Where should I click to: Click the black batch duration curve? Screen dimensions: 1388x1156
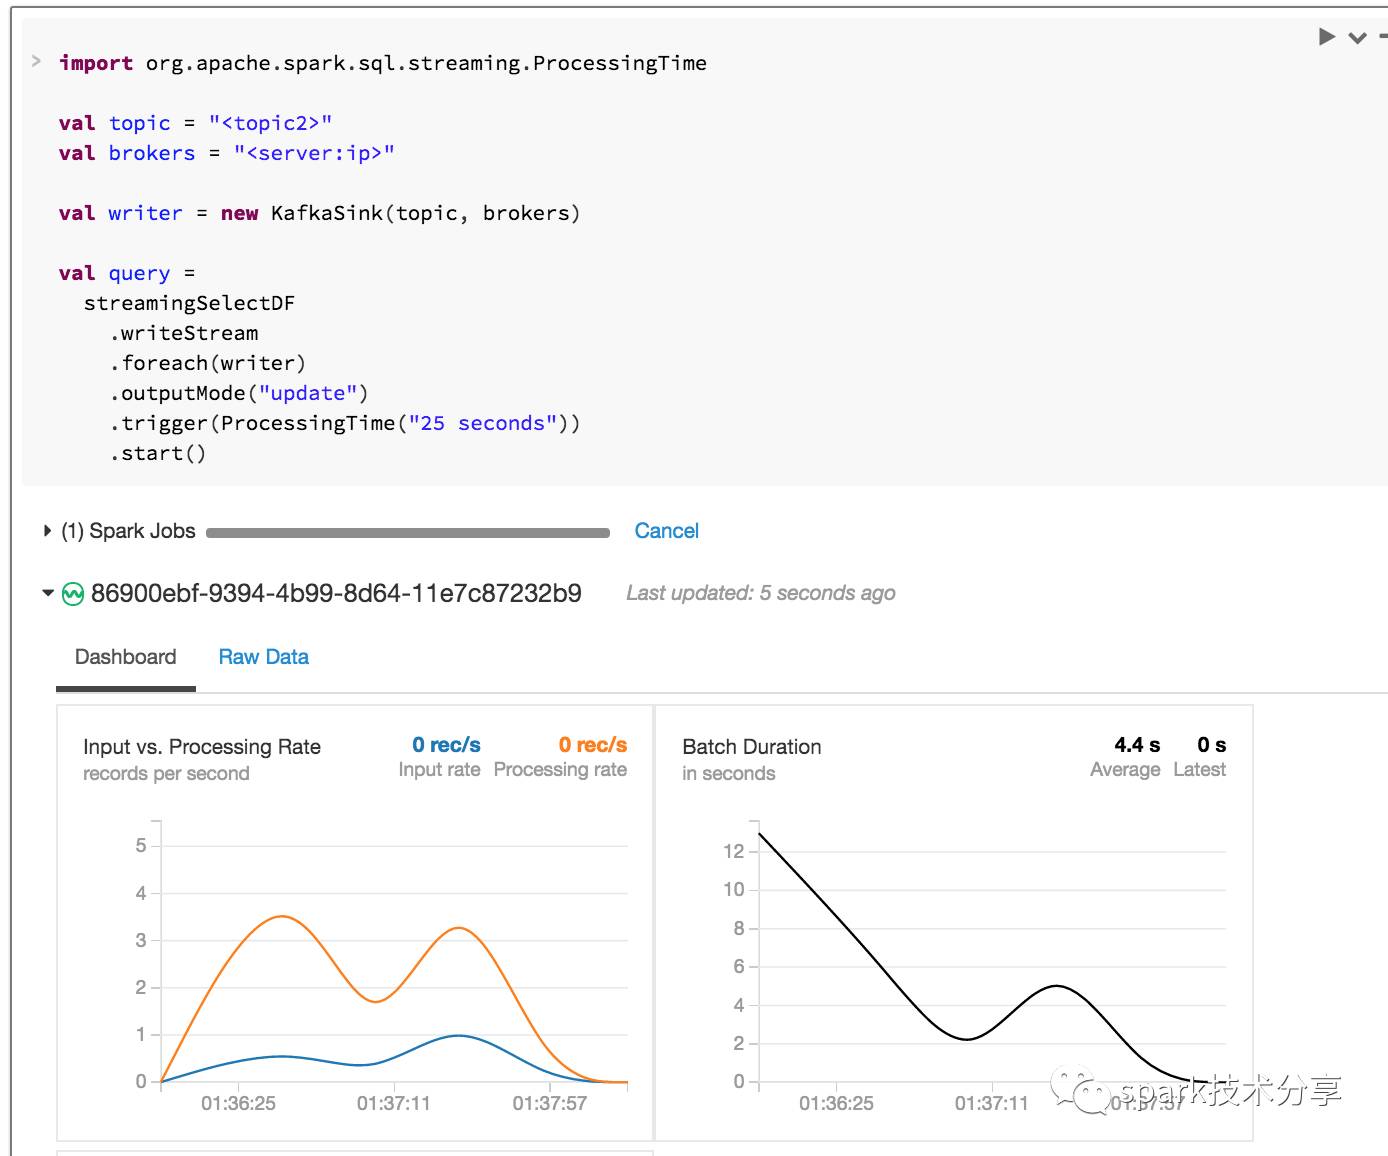click(x=1057, y=987)
